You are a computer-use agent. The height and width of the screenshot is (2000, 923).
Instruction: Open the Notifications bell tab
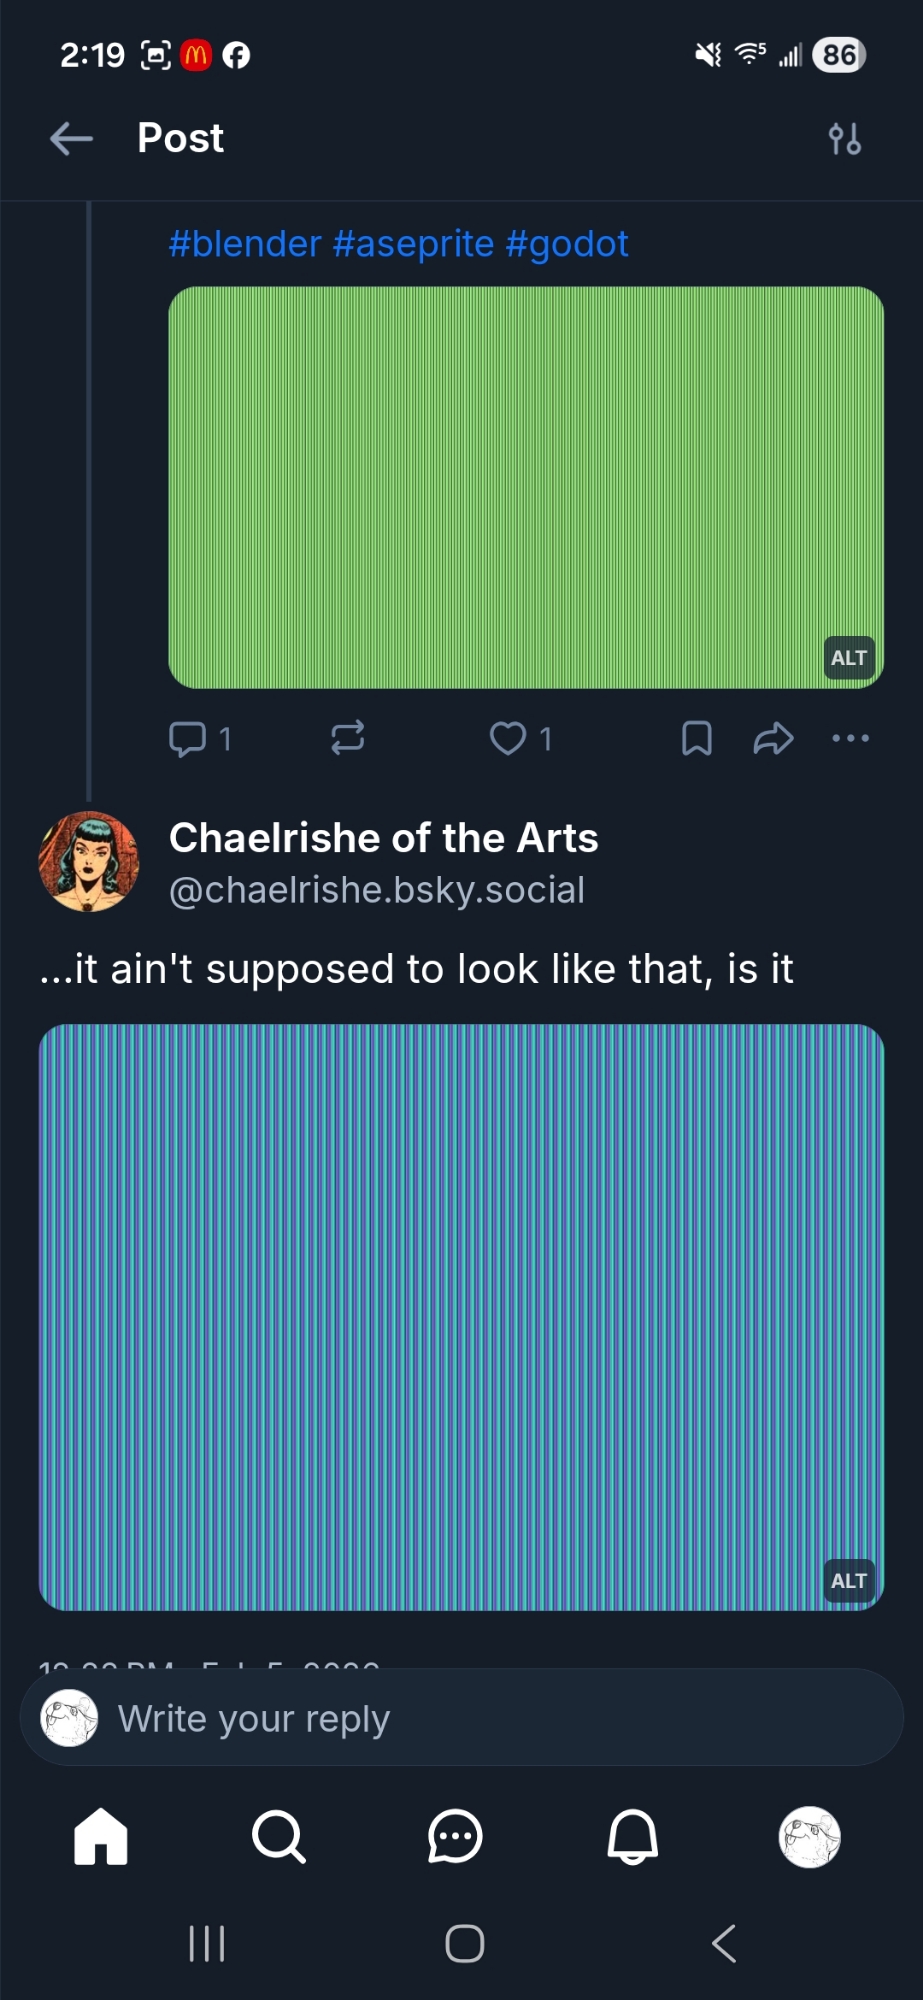tap(633, 1837)
